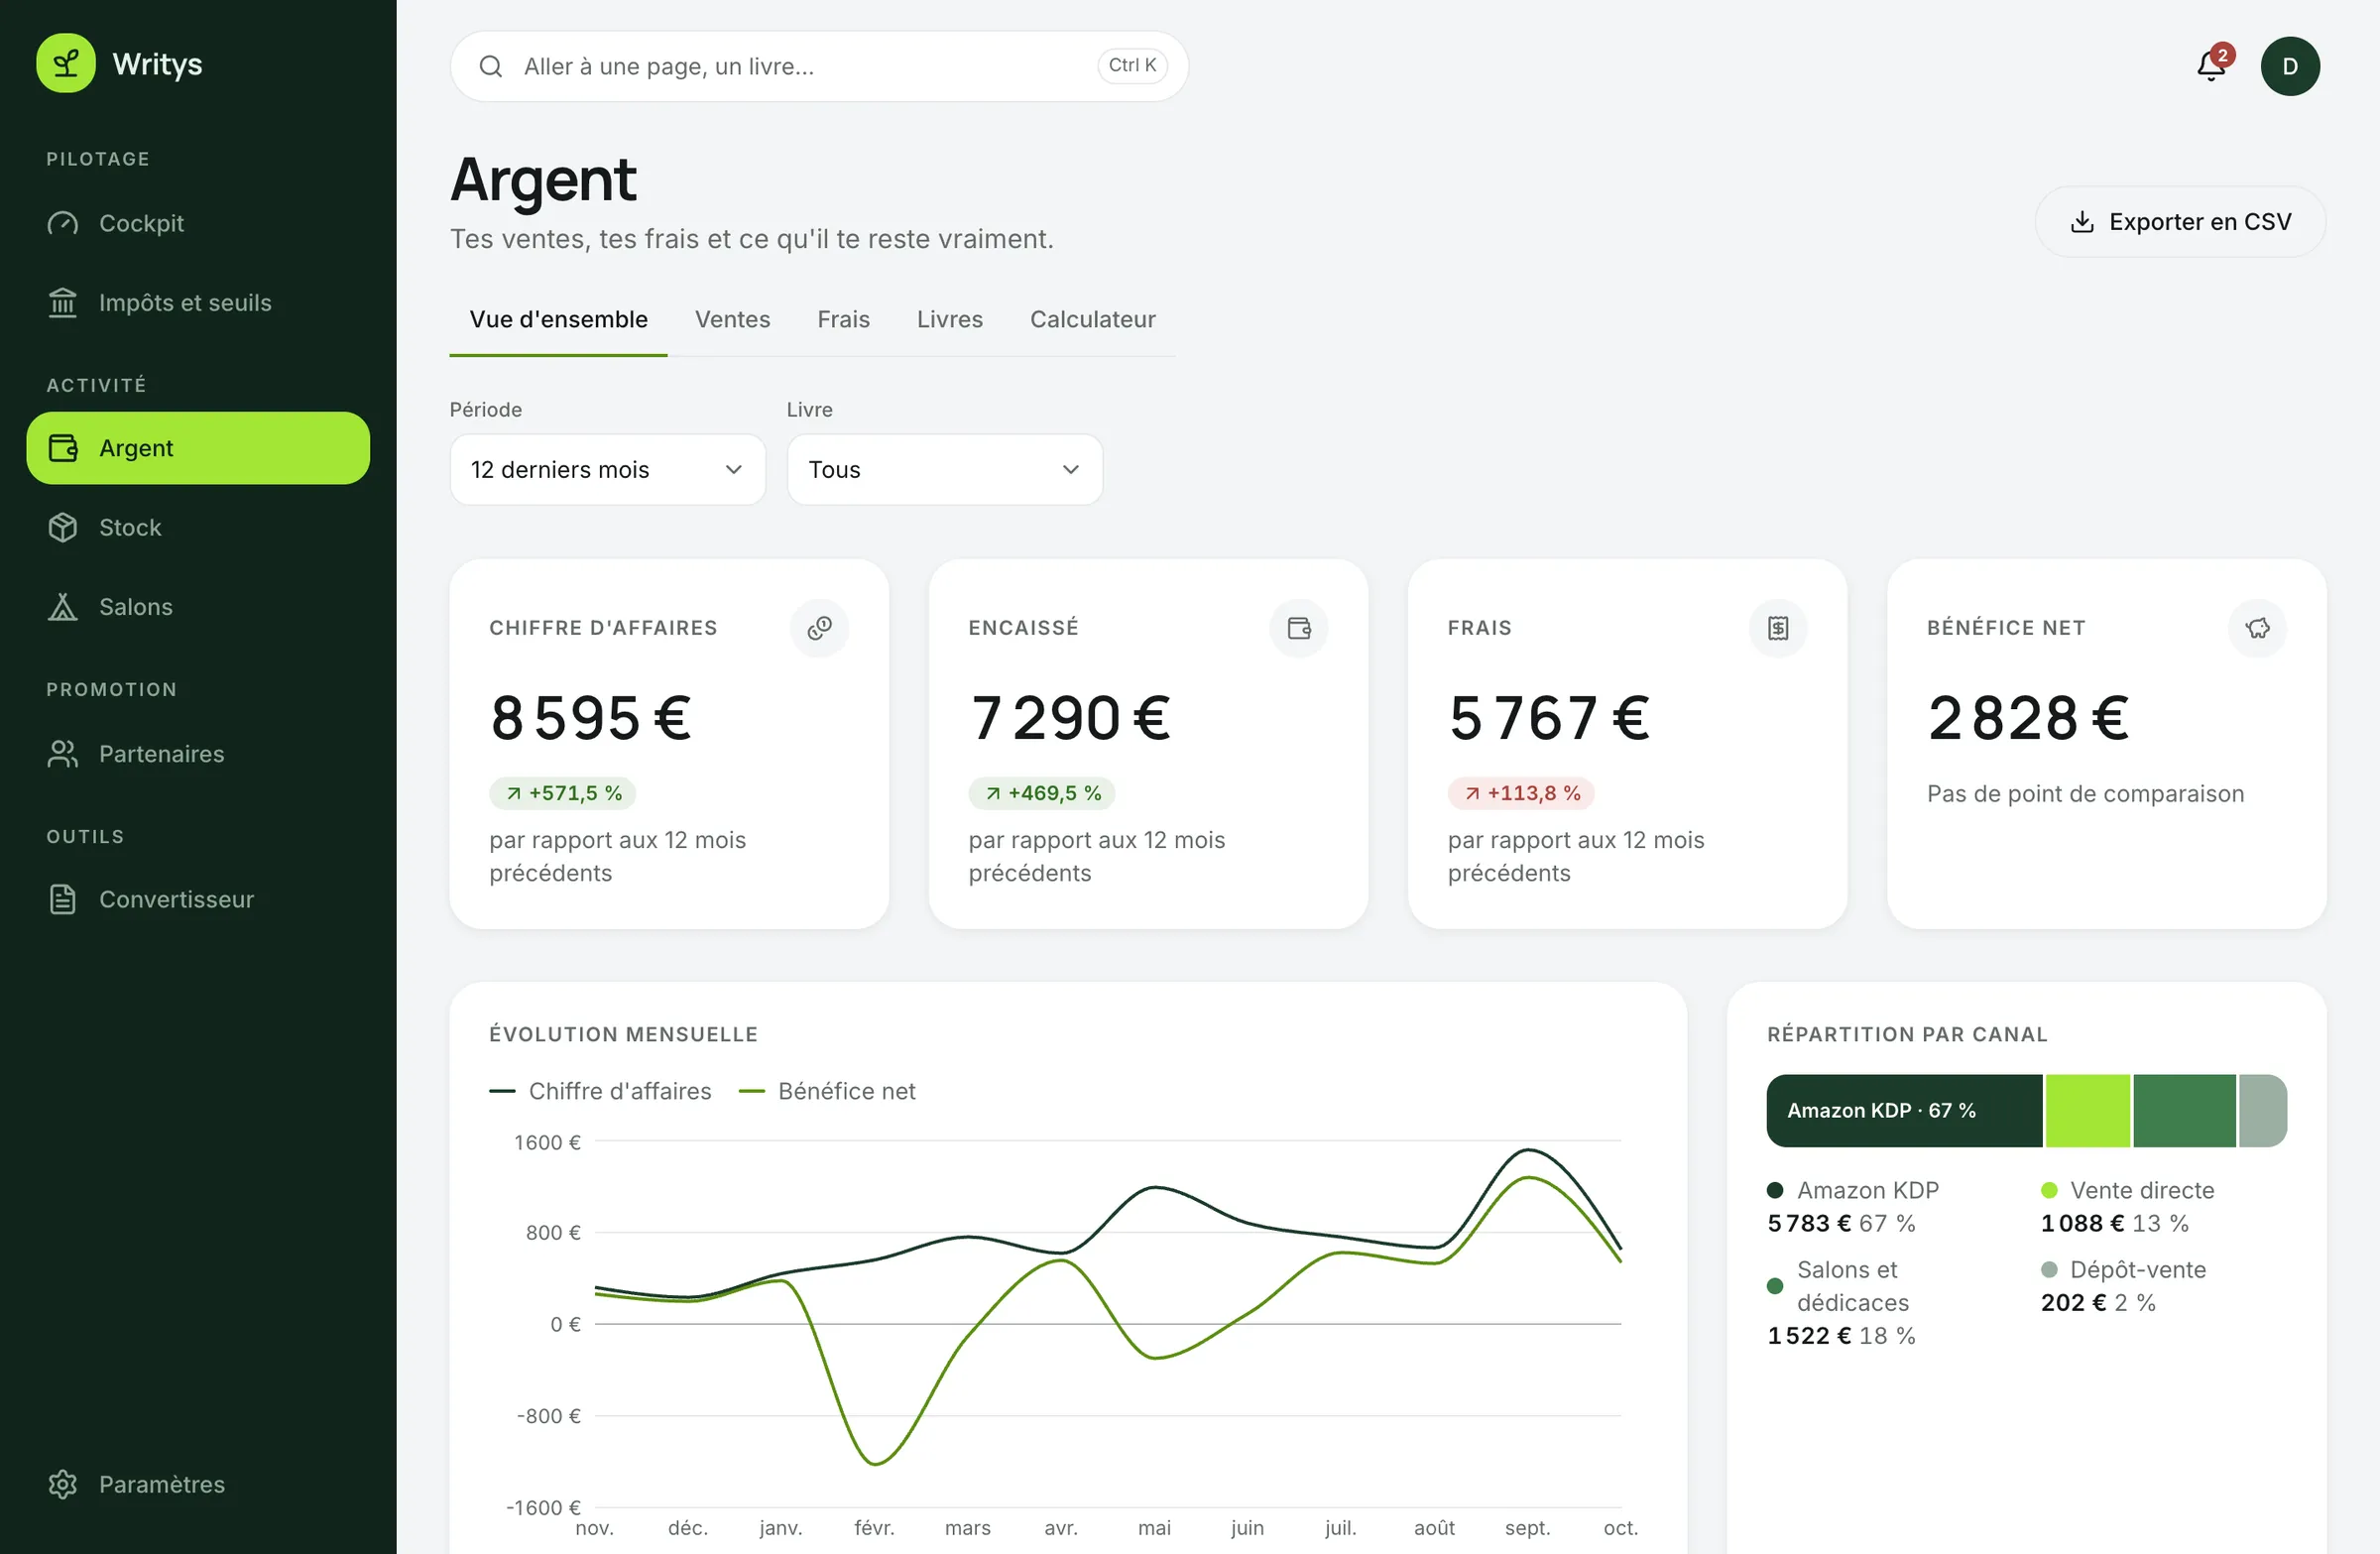Click the grey Dépôt-vente bar segment
This screenshot has height=1554, width=2380.
(x=2262, y=1110)
